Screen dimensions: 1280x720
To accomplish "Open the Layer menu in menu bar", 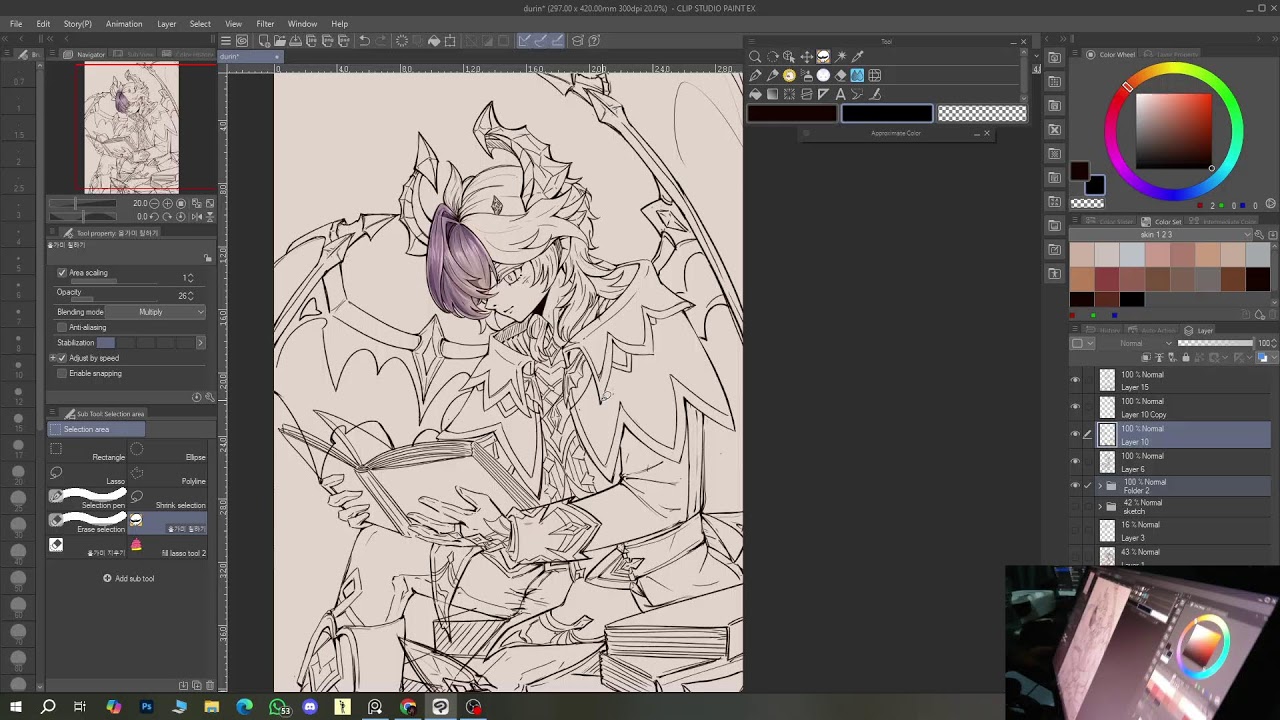I will [x=166, y=24].
